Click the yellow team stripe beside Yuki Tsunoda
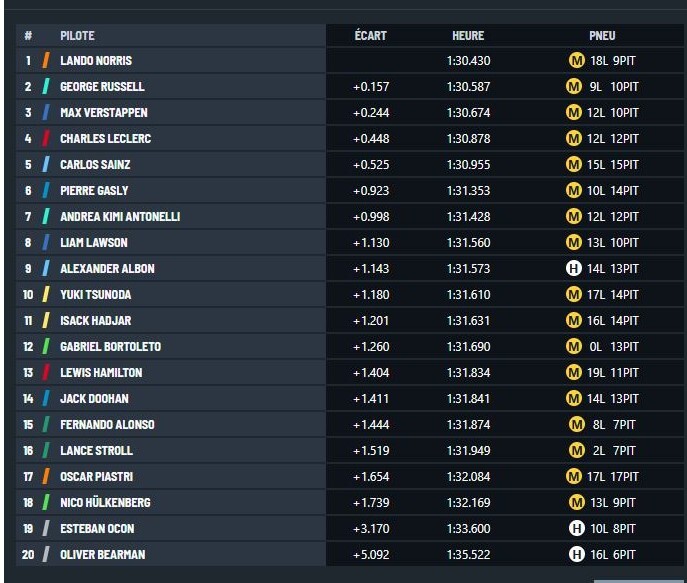The height and width of the screenshot is (583, 687). [x=46, y=294]
